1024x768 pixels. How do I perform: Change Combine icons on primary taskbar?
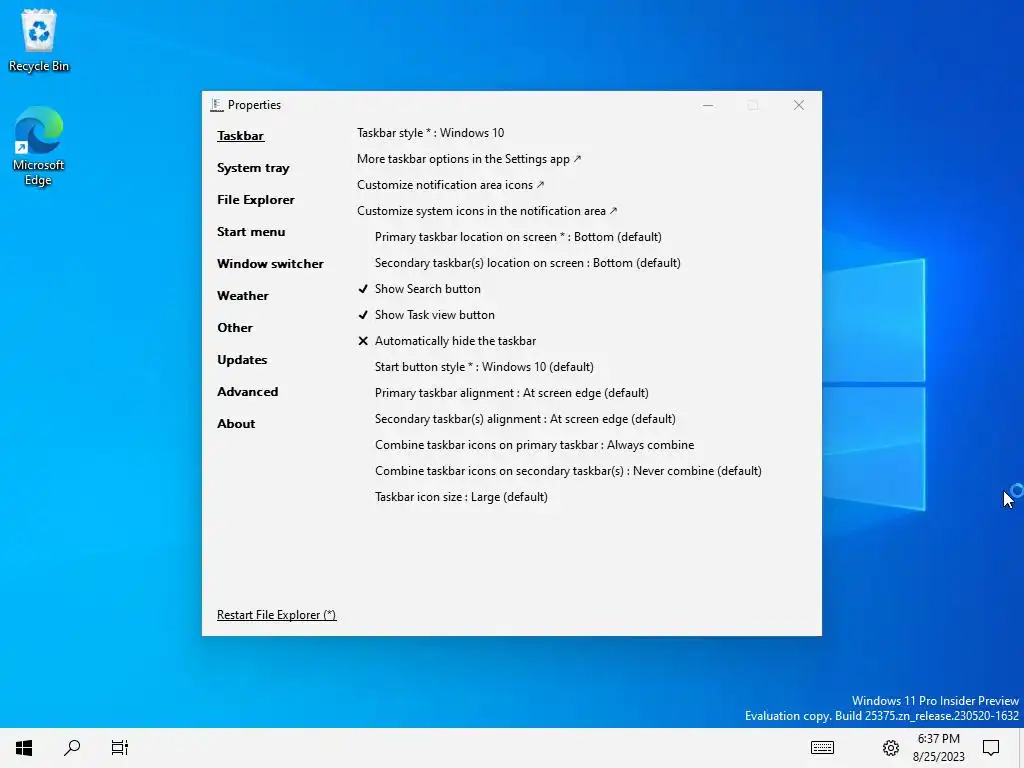click(534, 445)
